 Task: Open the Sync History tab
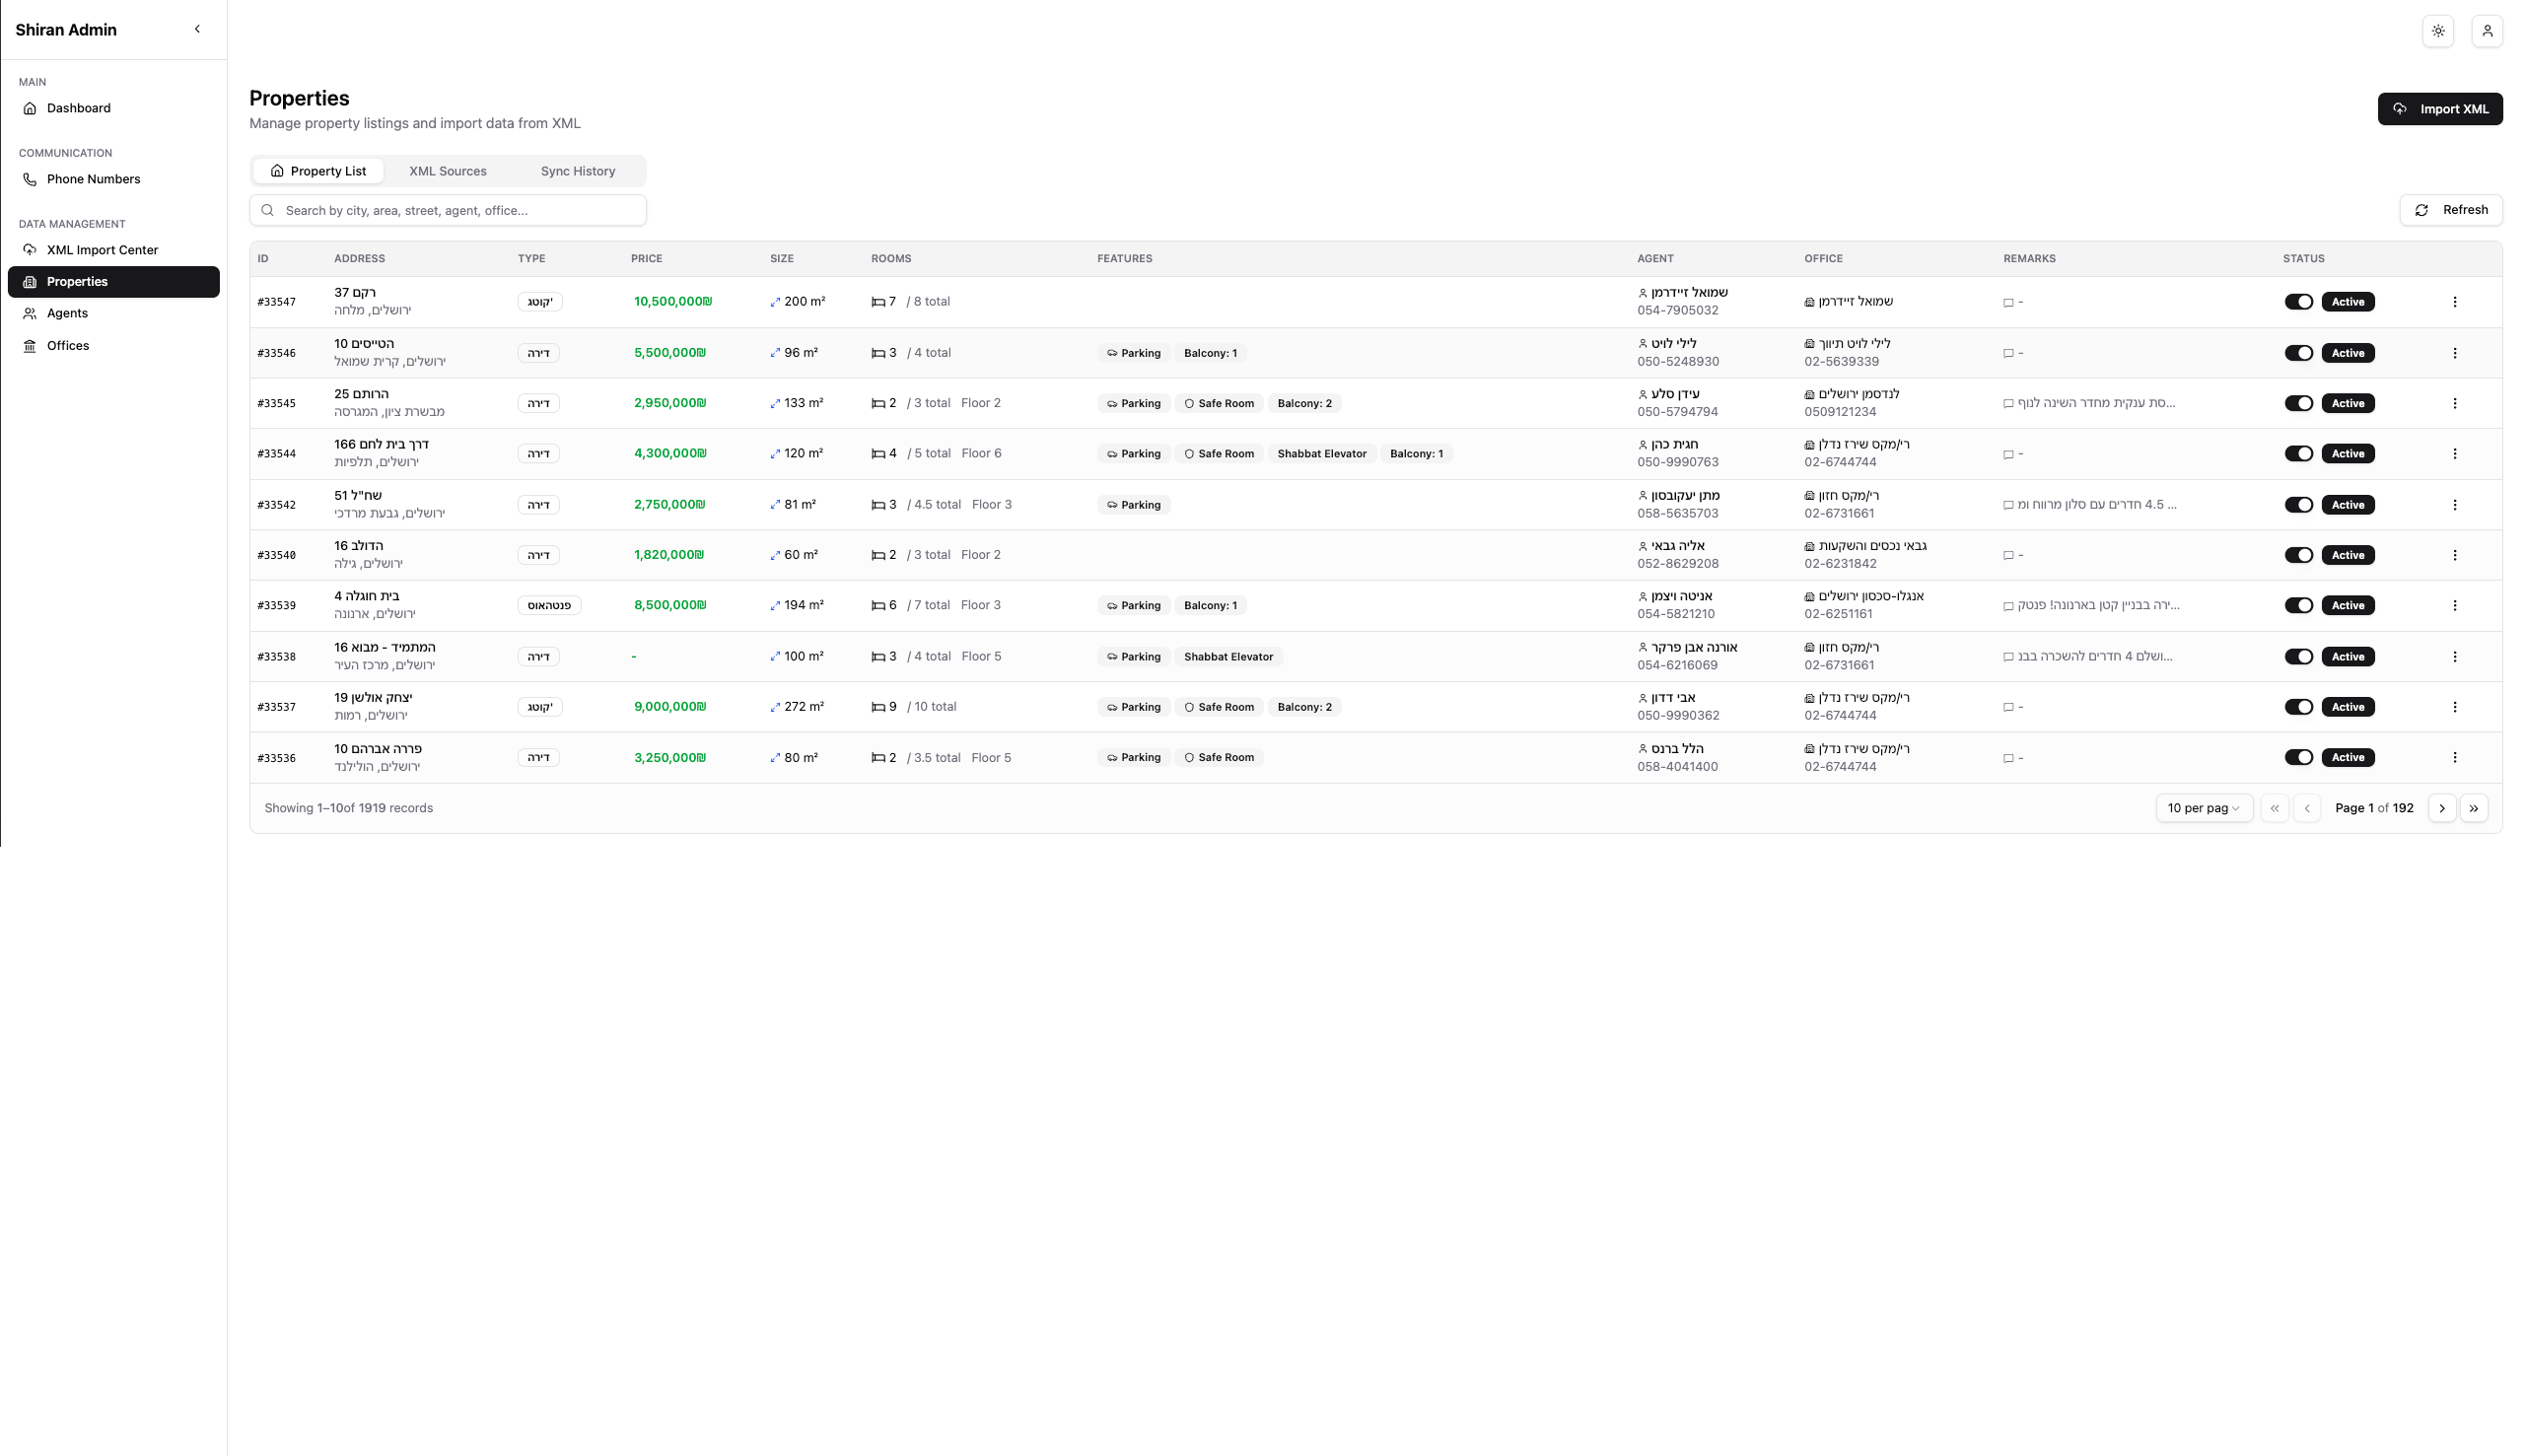coord(577,171)
